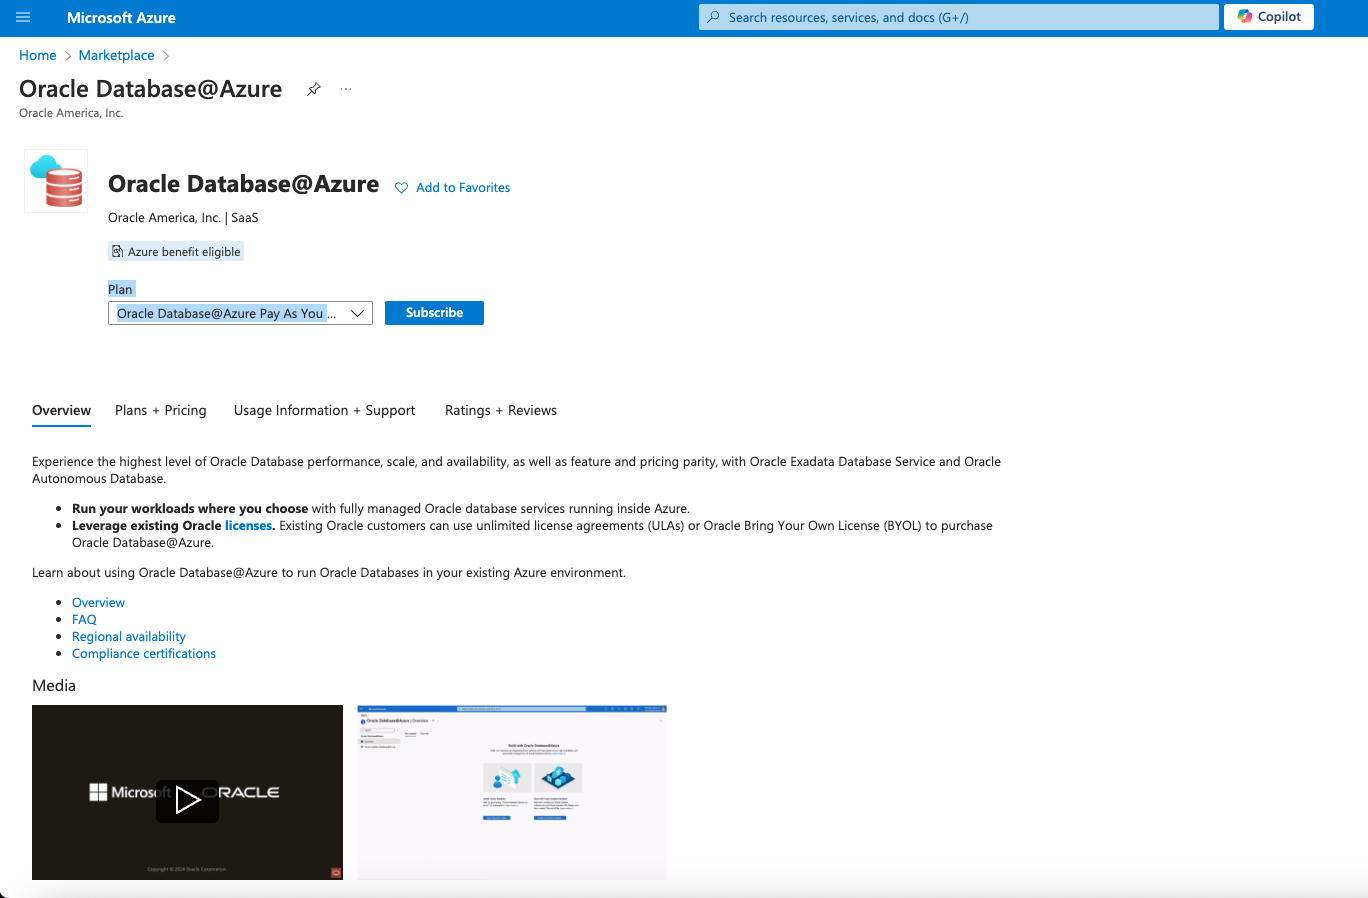
Task: Open the ellipsis options next to the pin
Action: click(x=346, y=88)
